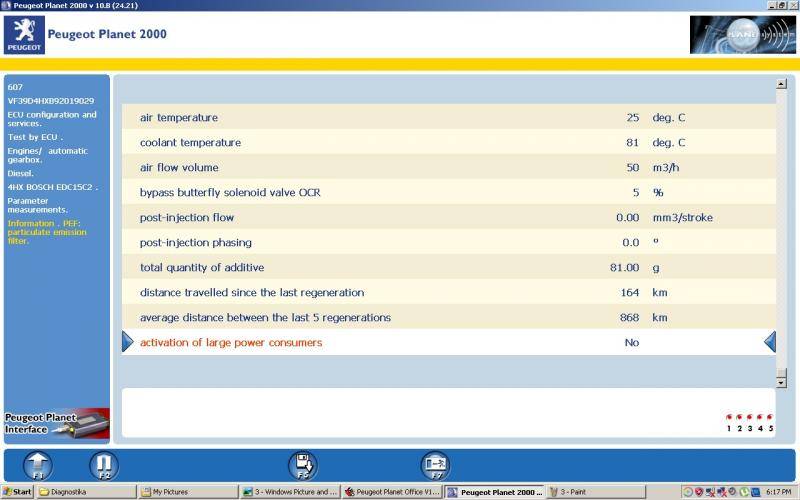Screen dimensions: 800x500
Task: Click the Peugeot Planet Interface icon
Action: [55, 424]
